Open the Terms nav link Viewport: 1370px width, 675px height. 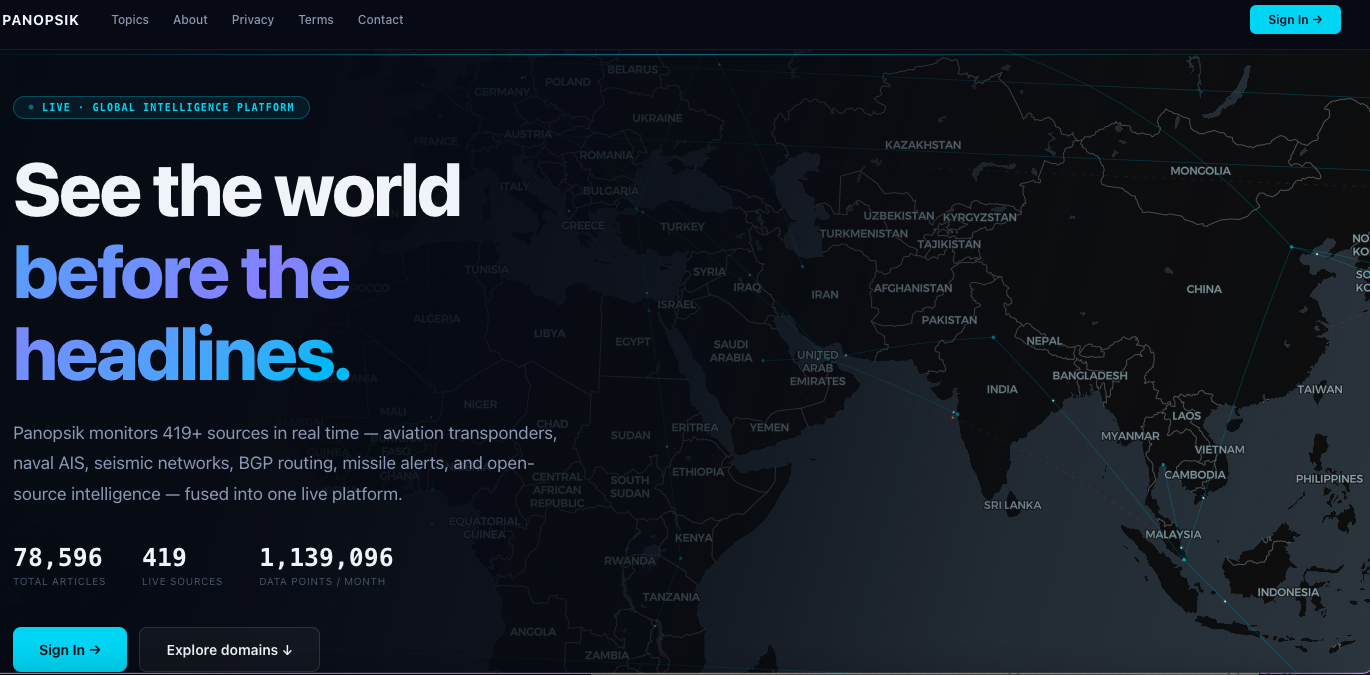click(x=316, y=20)
